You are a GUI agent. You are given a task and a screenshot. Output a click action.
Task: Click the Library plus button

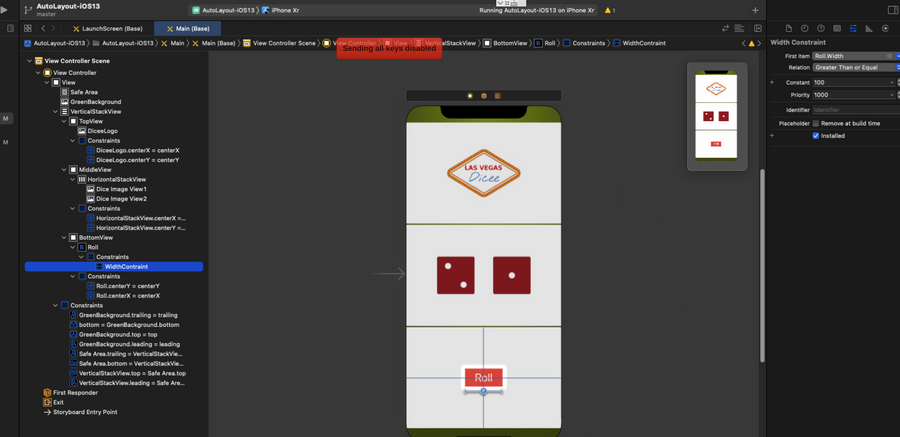click(755, 10)
